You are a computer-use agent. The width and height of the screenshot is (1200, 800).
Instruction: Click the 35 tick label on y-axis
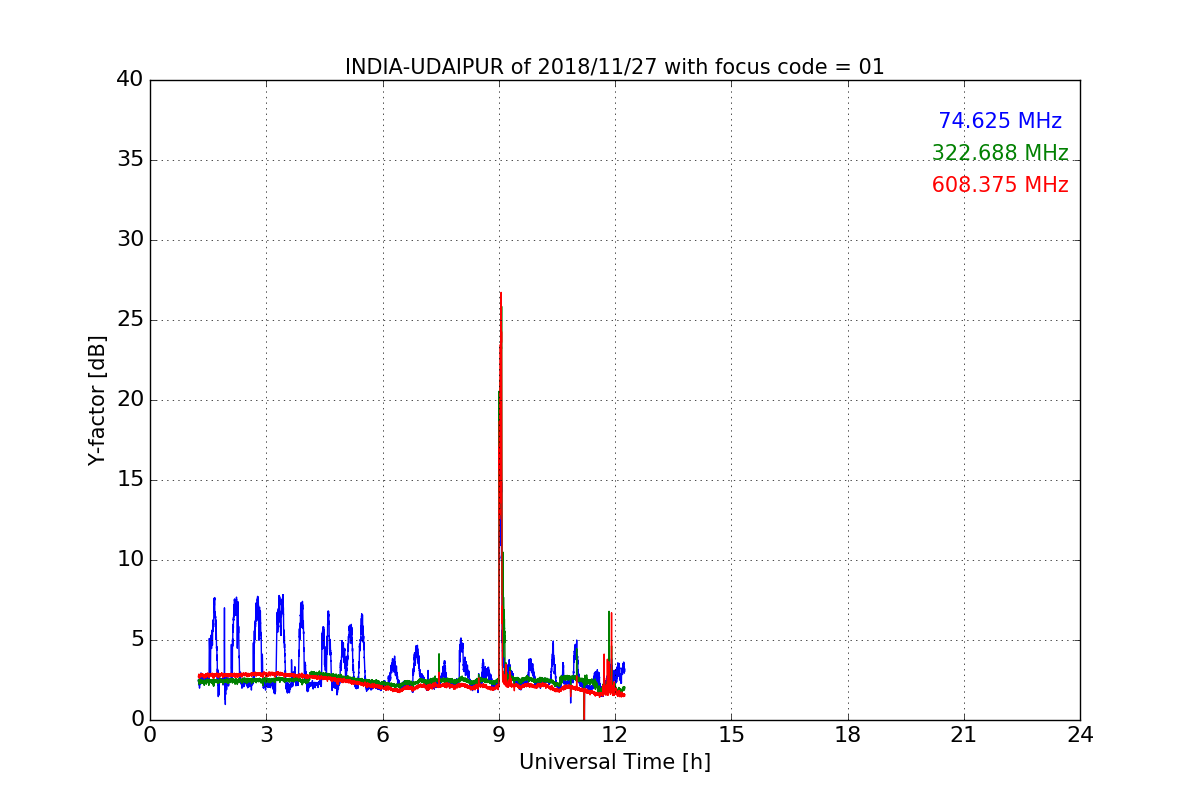point(130,160)
